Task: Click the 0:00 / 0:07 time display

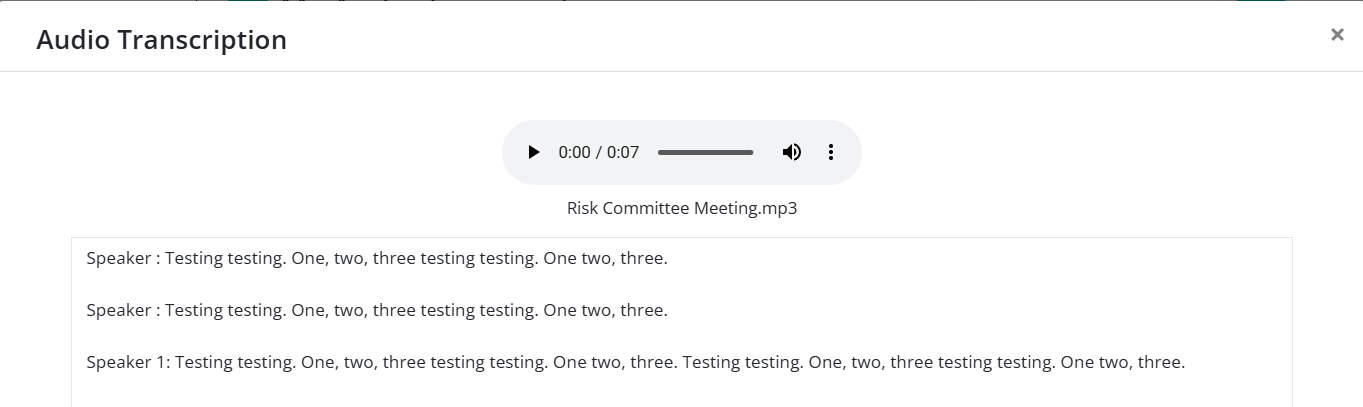Action: pyautogui.click(x=598, y=153)
